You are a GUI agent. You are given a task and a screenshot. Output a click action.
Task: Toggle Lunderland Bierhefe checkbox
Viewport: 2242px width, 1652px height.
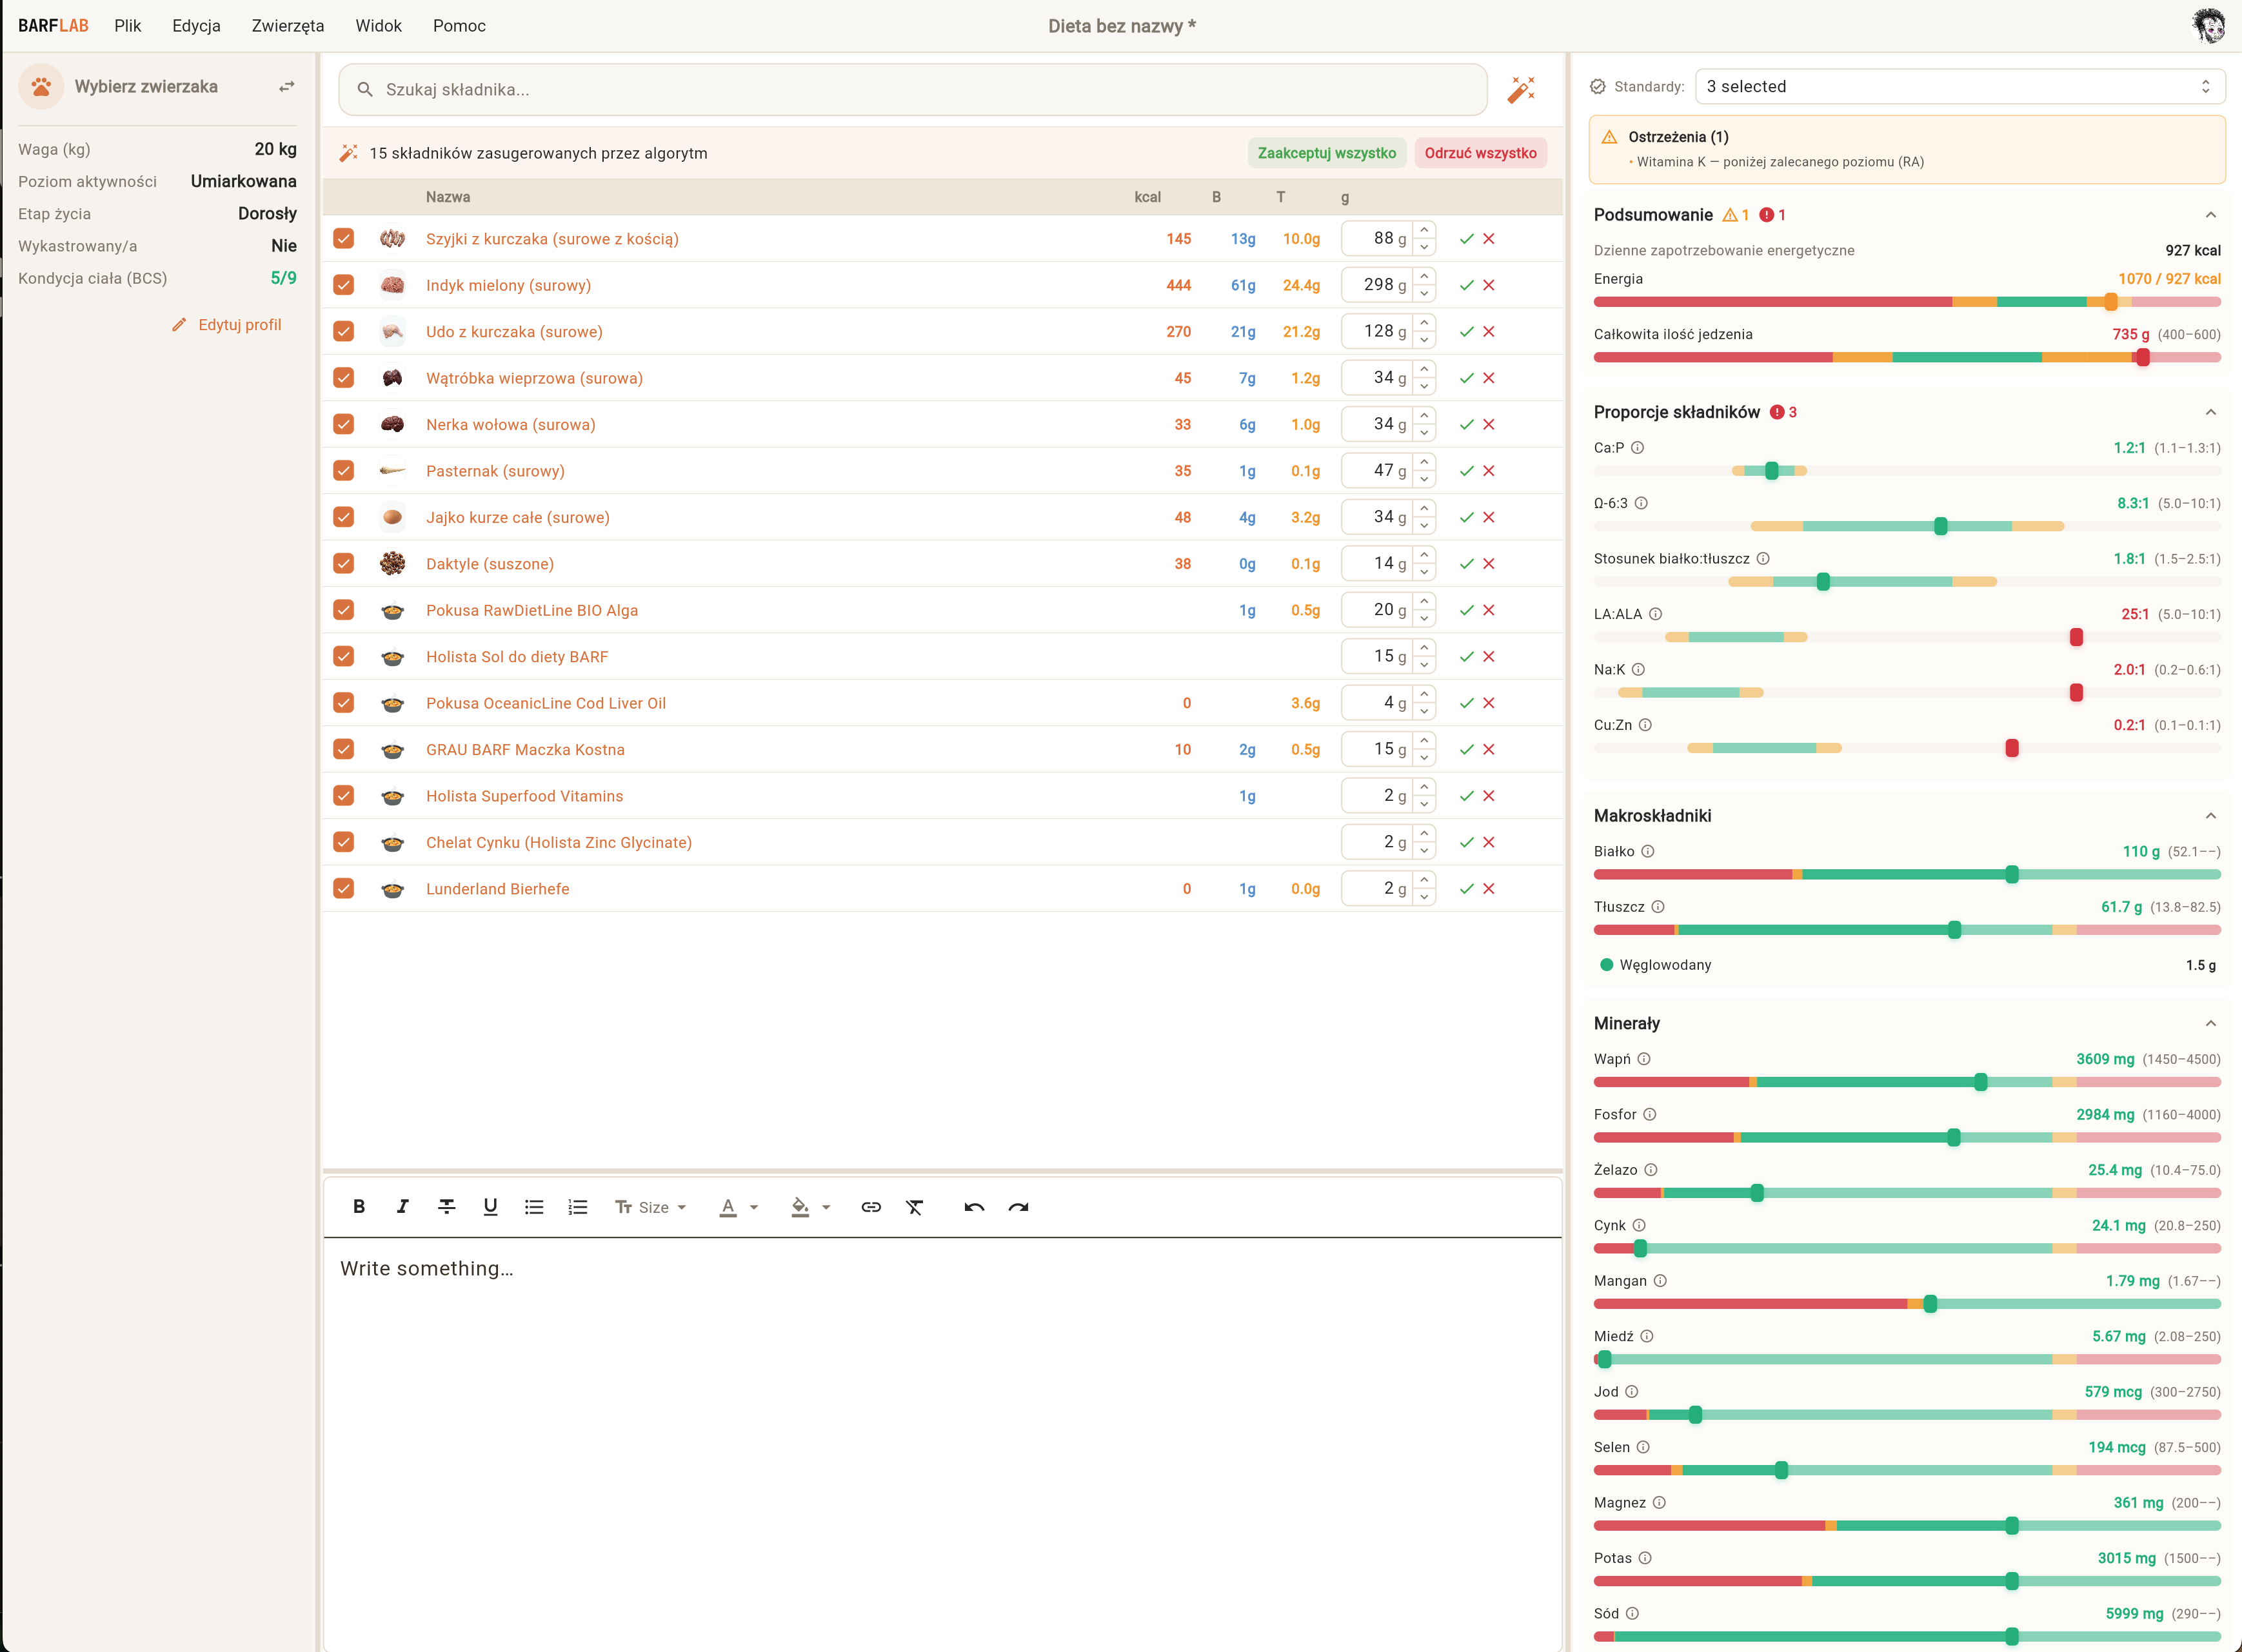coord(344,889)
